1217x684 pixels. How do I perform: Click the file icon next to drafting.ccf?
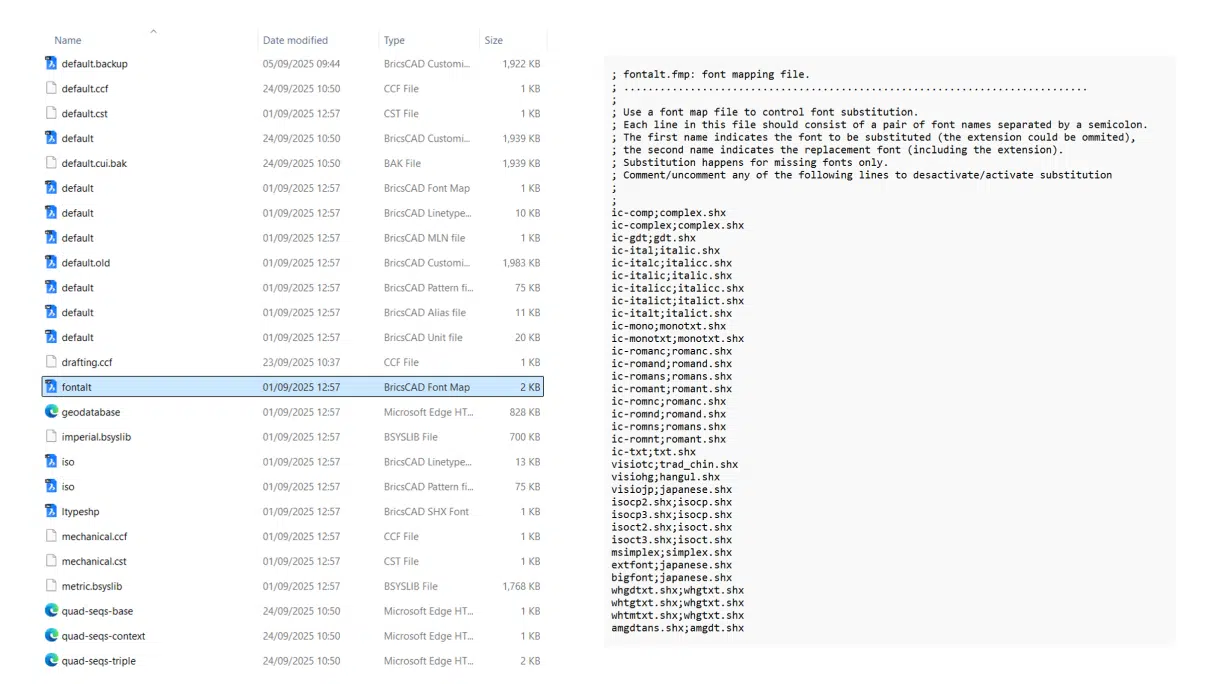(51, 362)
